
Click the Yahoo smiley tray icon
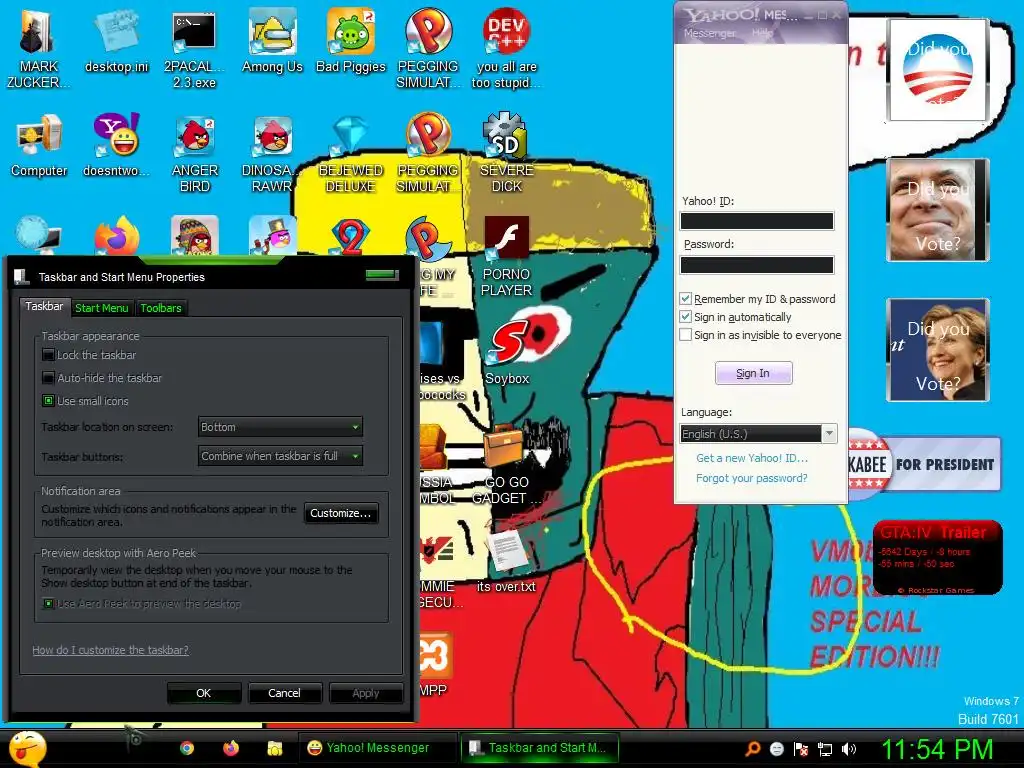(777, 749)
